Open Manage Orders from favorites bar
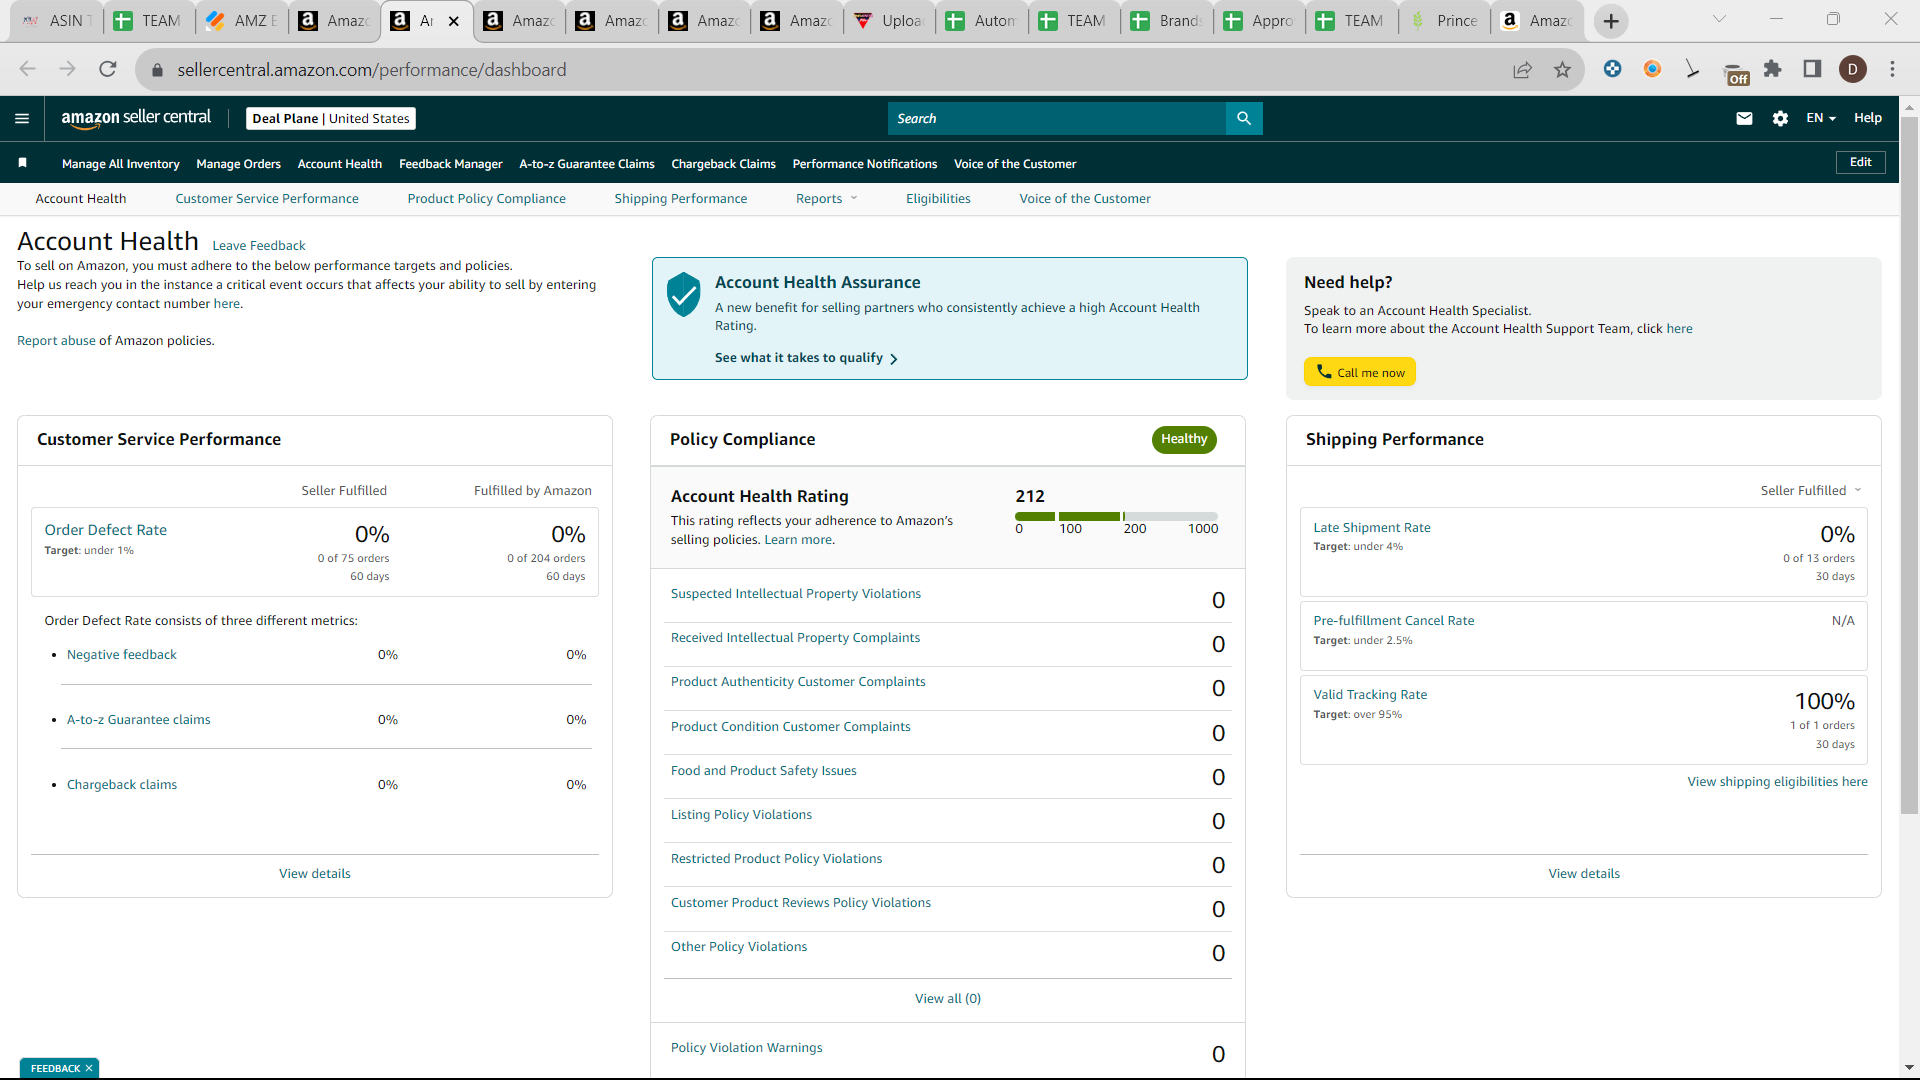 point(238,164)
